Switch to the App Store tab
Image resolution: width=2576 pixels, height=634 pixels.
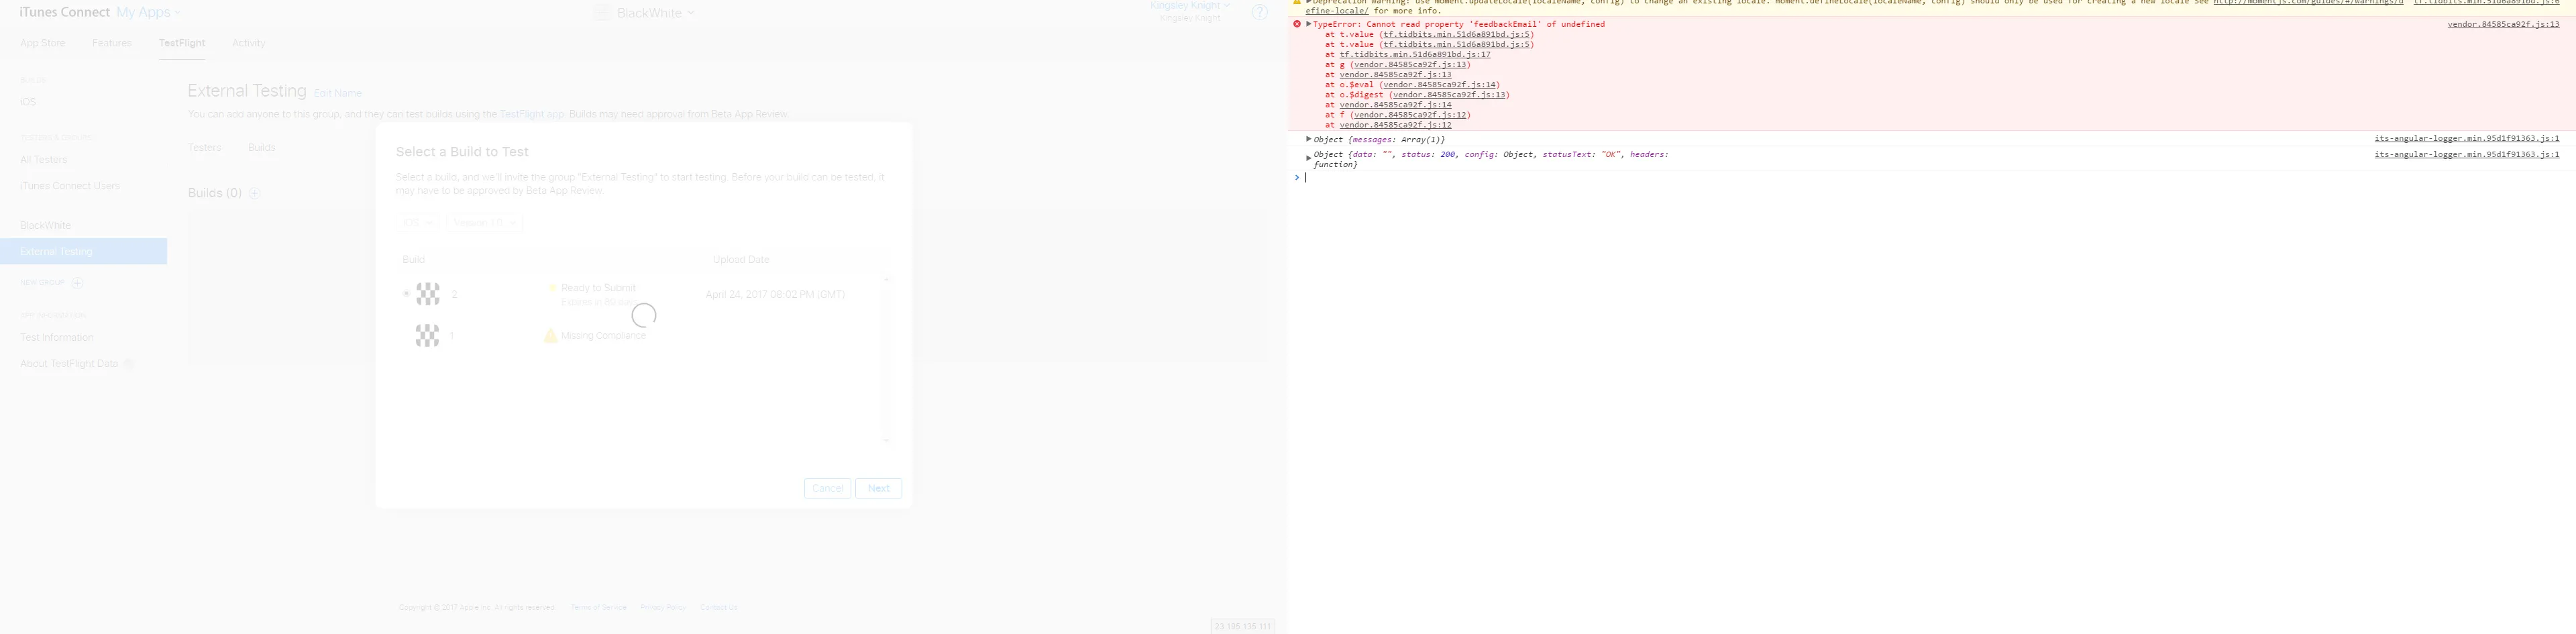(43, 43)
